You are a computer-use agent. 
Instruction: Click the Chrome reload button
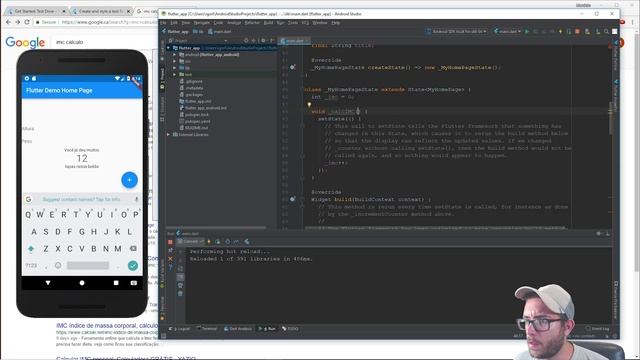click(x=27, y=22)
